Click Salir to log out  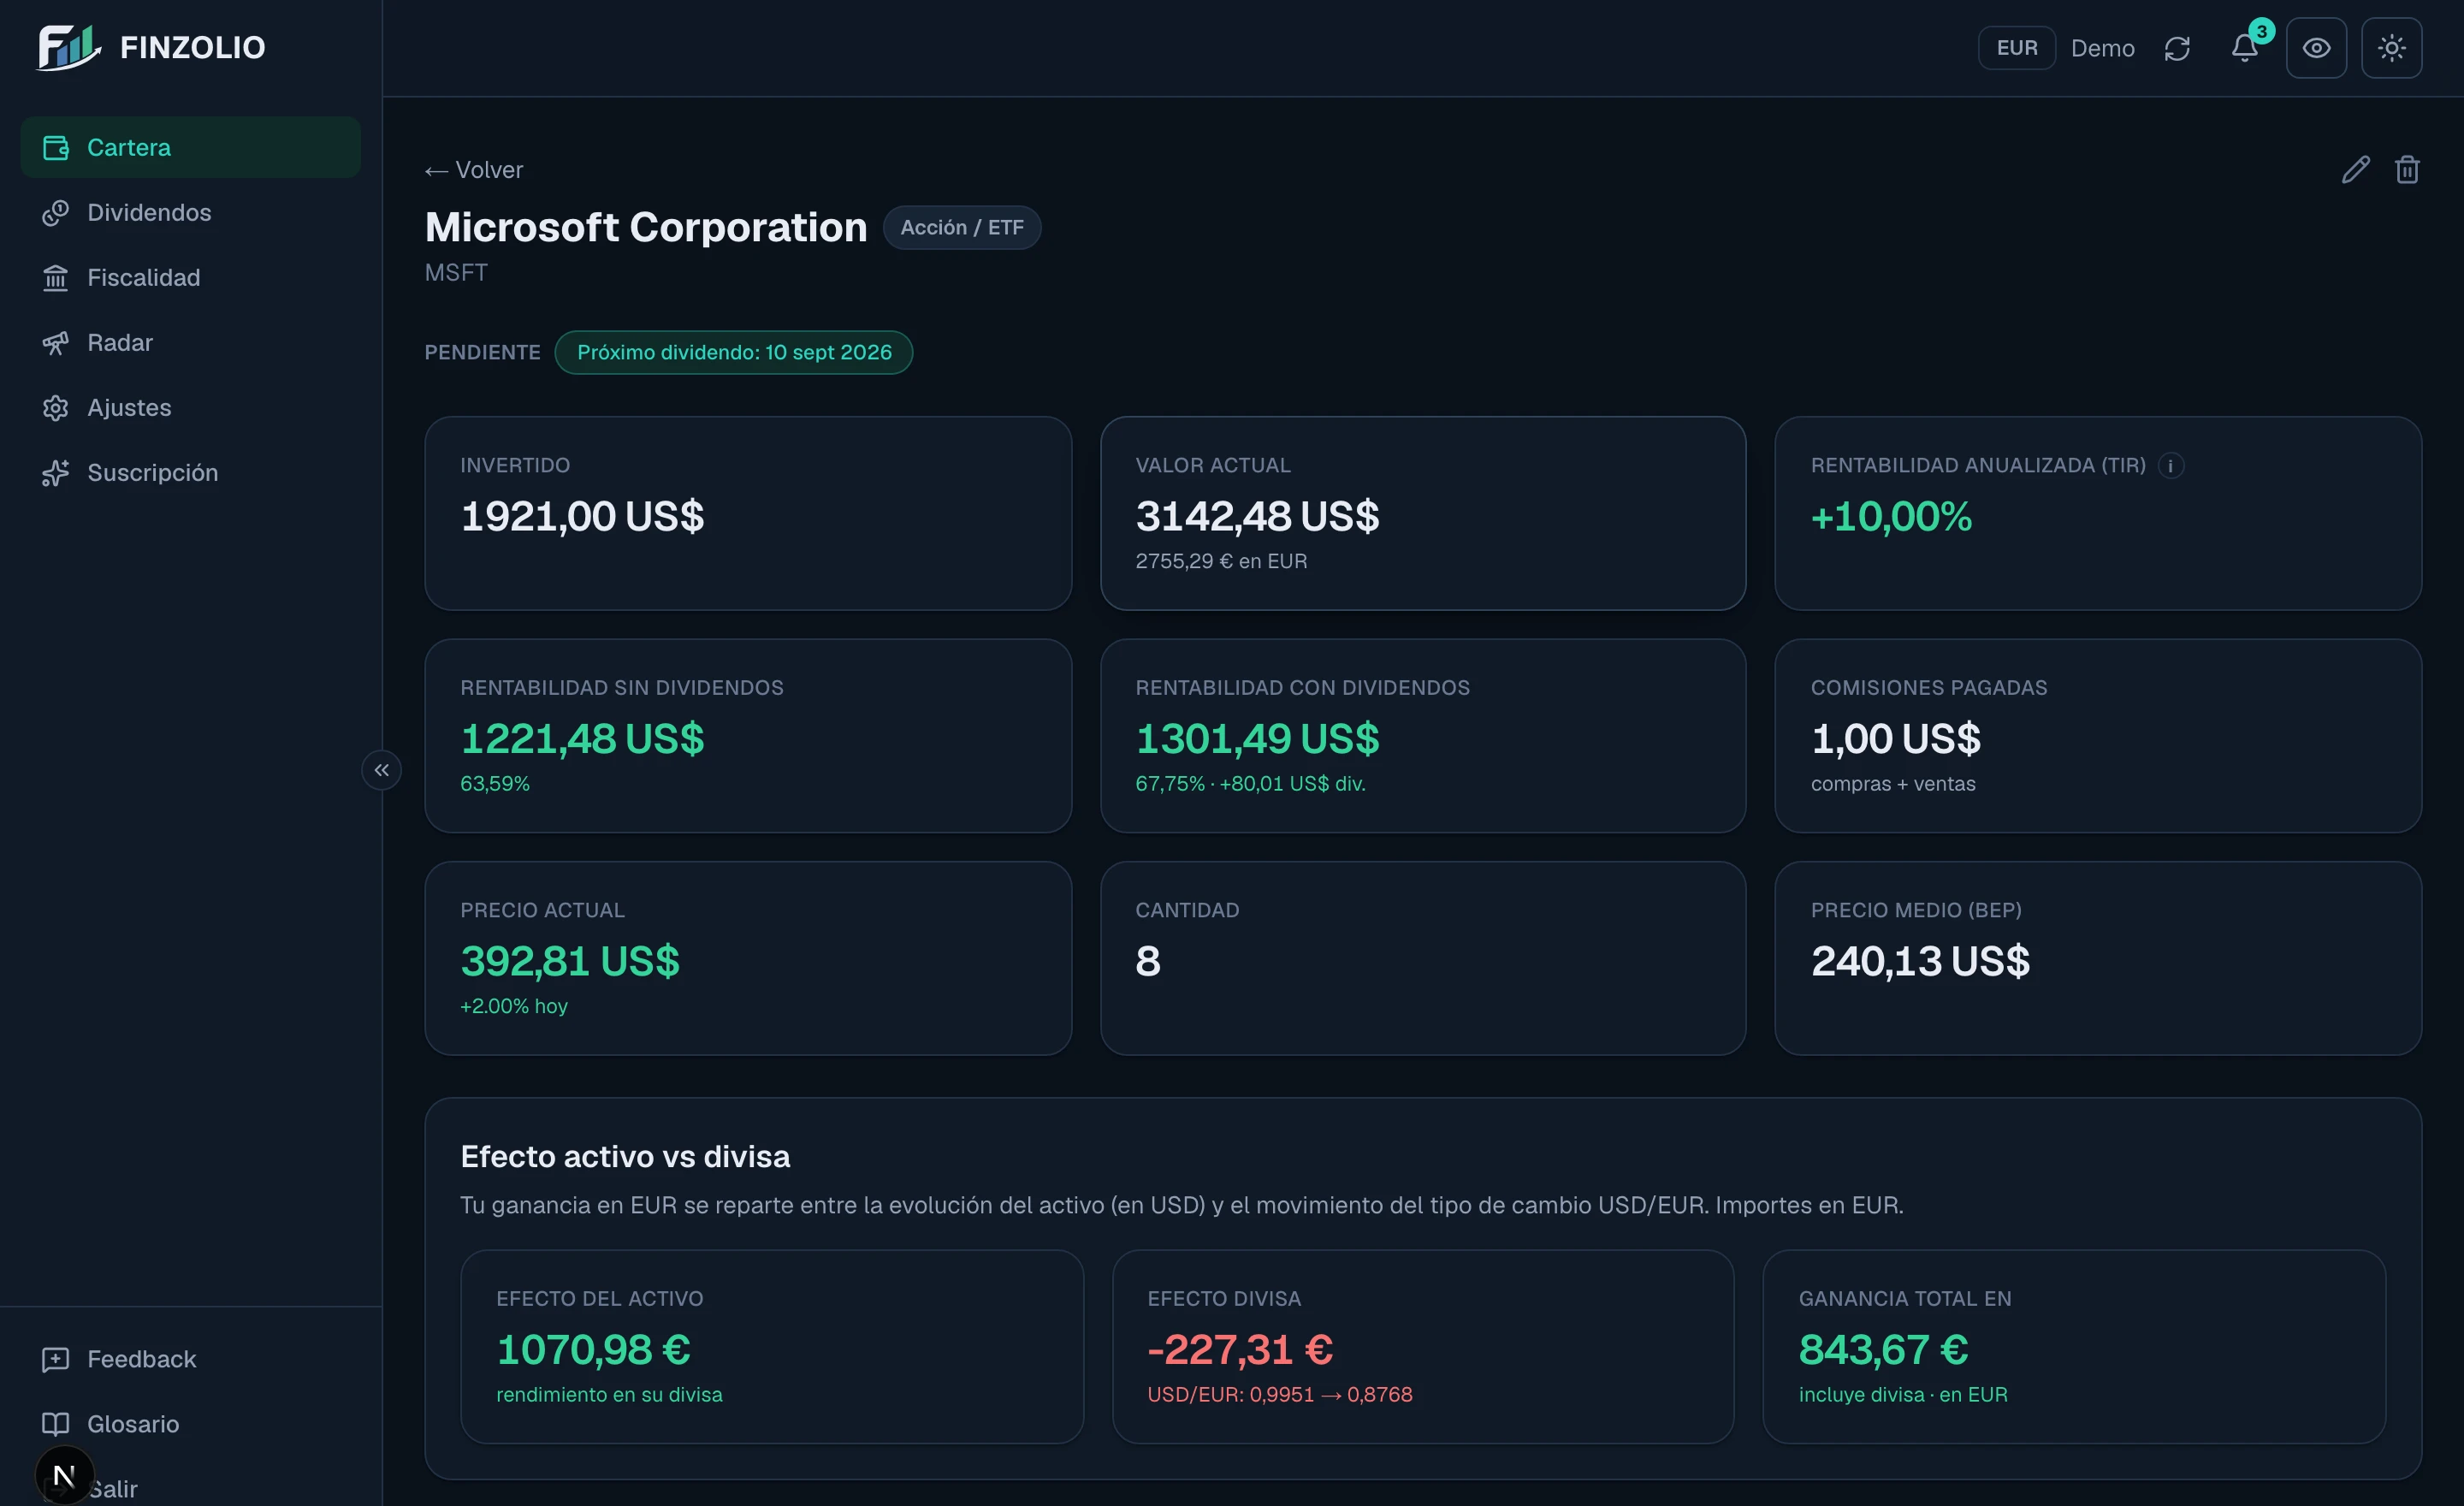point(113,1489)
